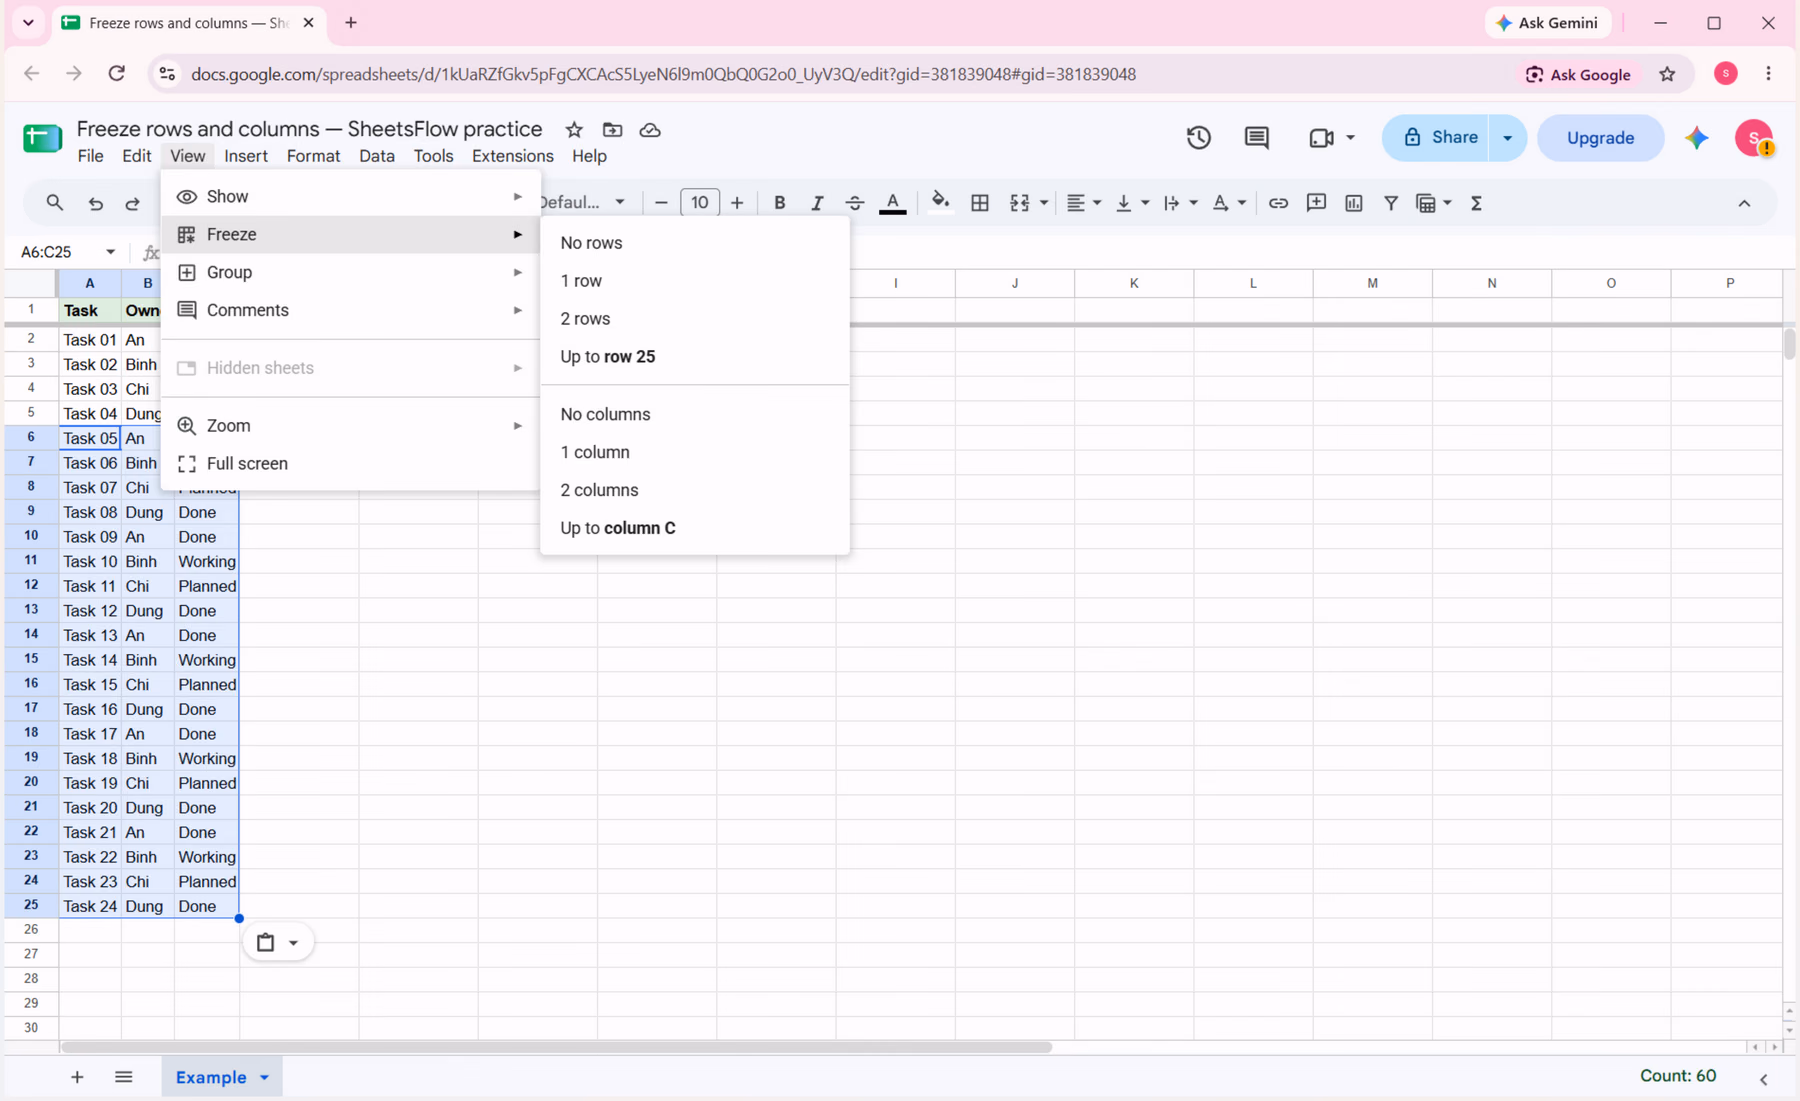Click the insert comment icon

tap(1316, 203)
